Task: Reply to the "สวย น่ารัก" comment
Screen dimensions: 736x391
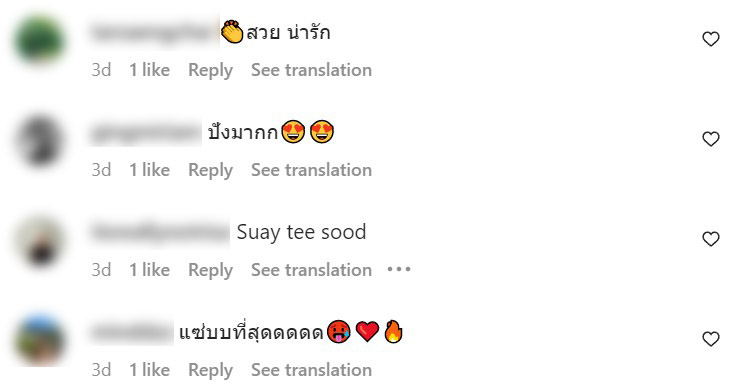Action: [x=210, y=70]
